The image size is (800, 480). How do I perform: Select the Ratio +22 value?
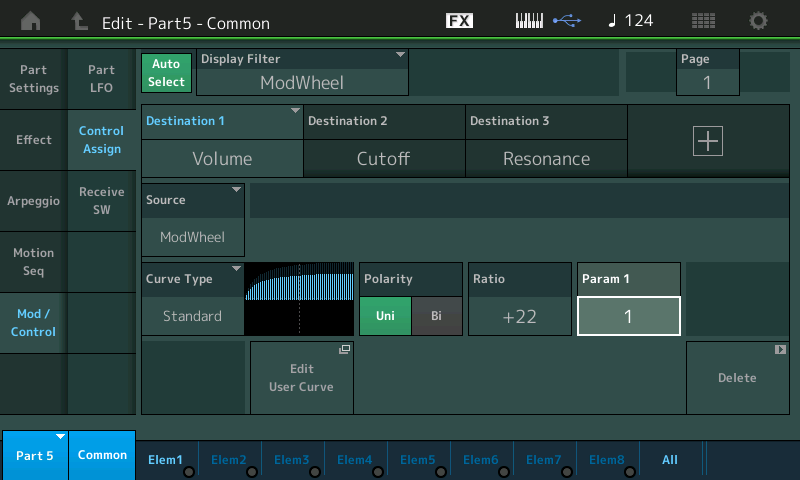click(x=519, y=316)
